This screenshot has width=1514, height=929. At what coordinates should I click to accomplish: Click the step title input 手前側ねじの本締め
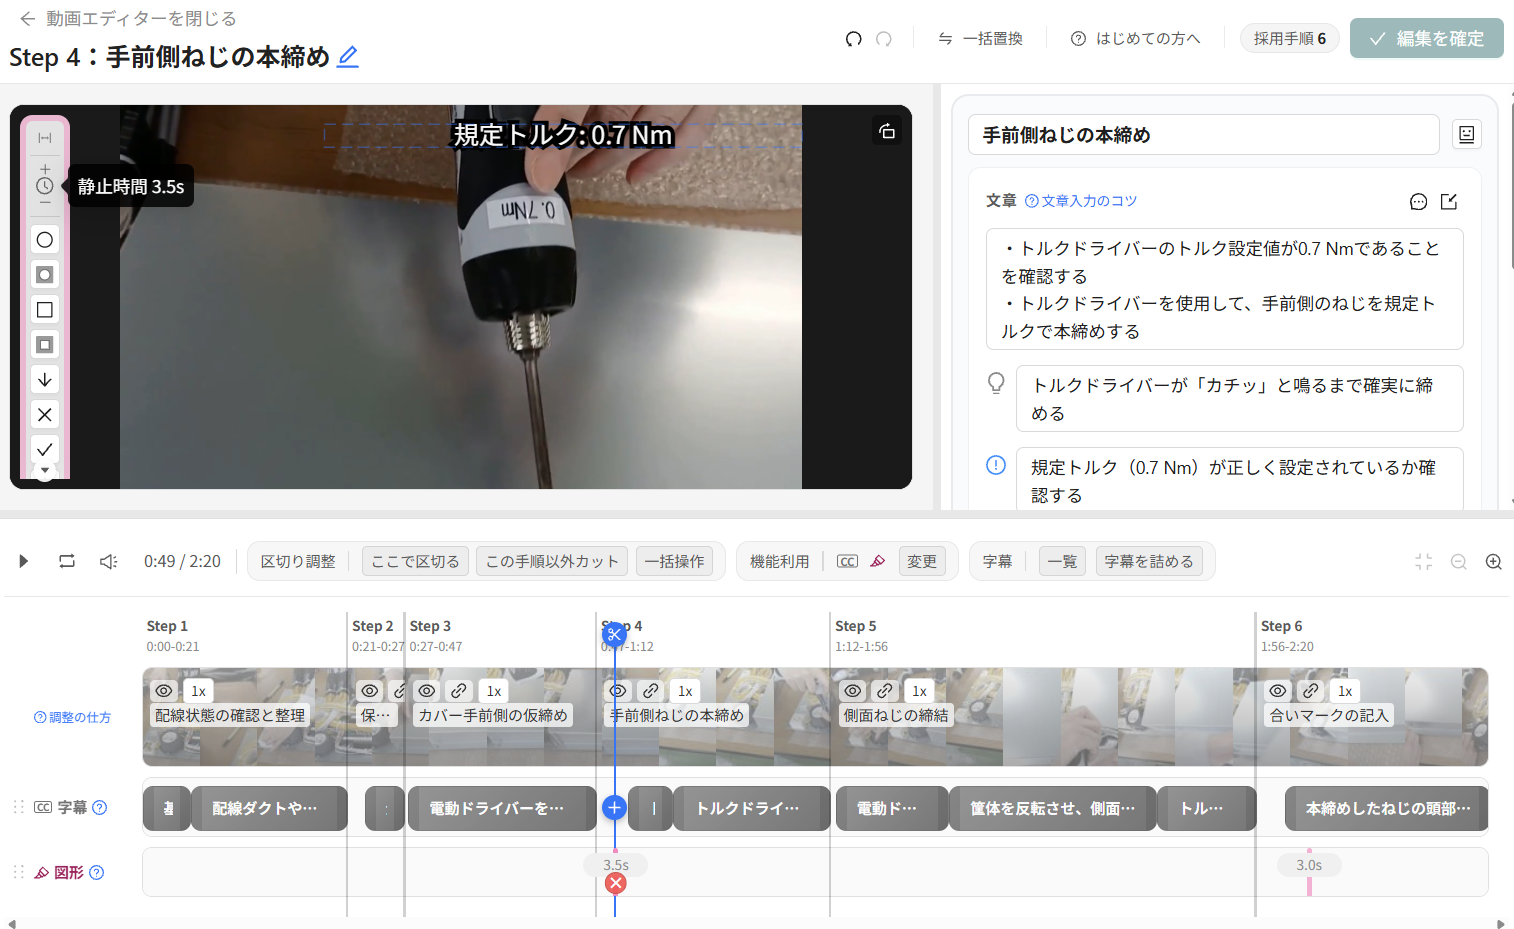point(1204,135)
